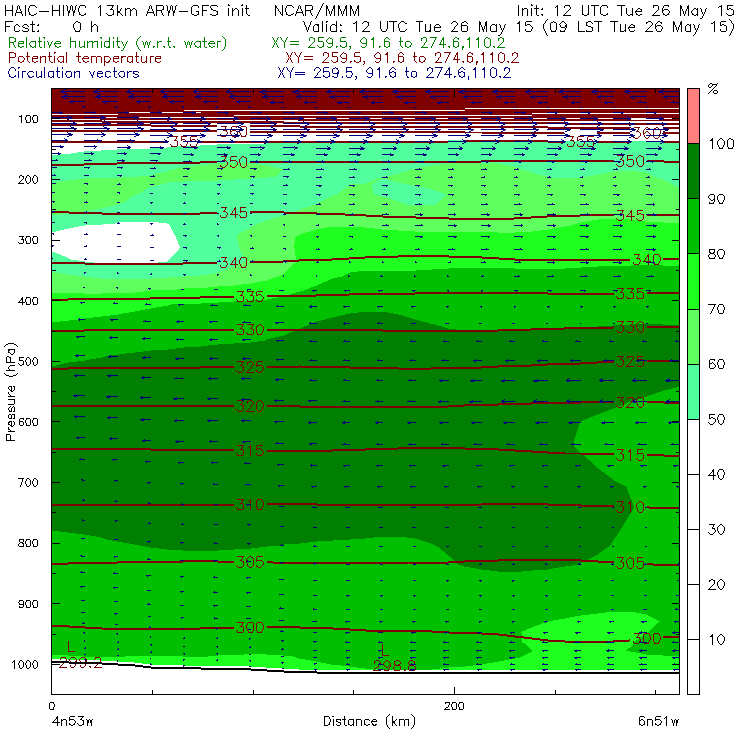Click the blue "Circulation vectors" legend label
Image resolution: width=740 pixels, height=740 pixels.
click(x=74, y=73)
